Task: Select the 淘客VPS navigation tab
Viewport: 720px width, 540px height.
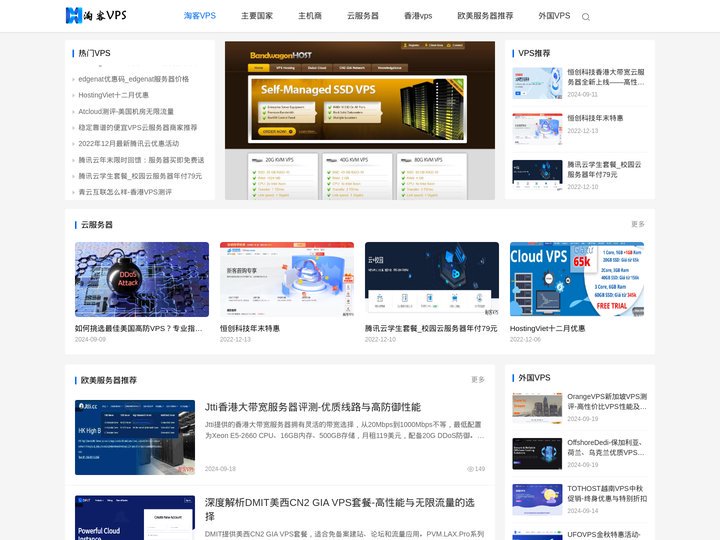Action: pyautogui.click(x=200, y=16)
